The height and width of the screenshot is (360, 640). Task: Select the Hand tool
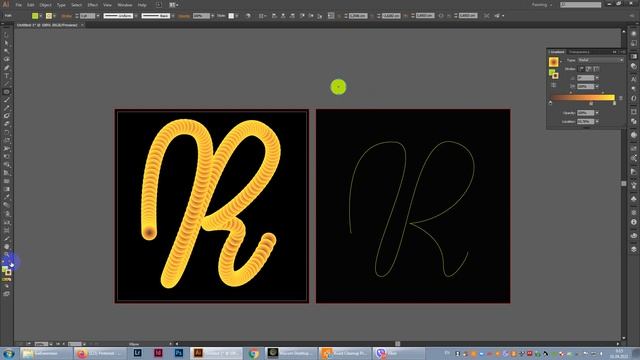pos(6,247)
